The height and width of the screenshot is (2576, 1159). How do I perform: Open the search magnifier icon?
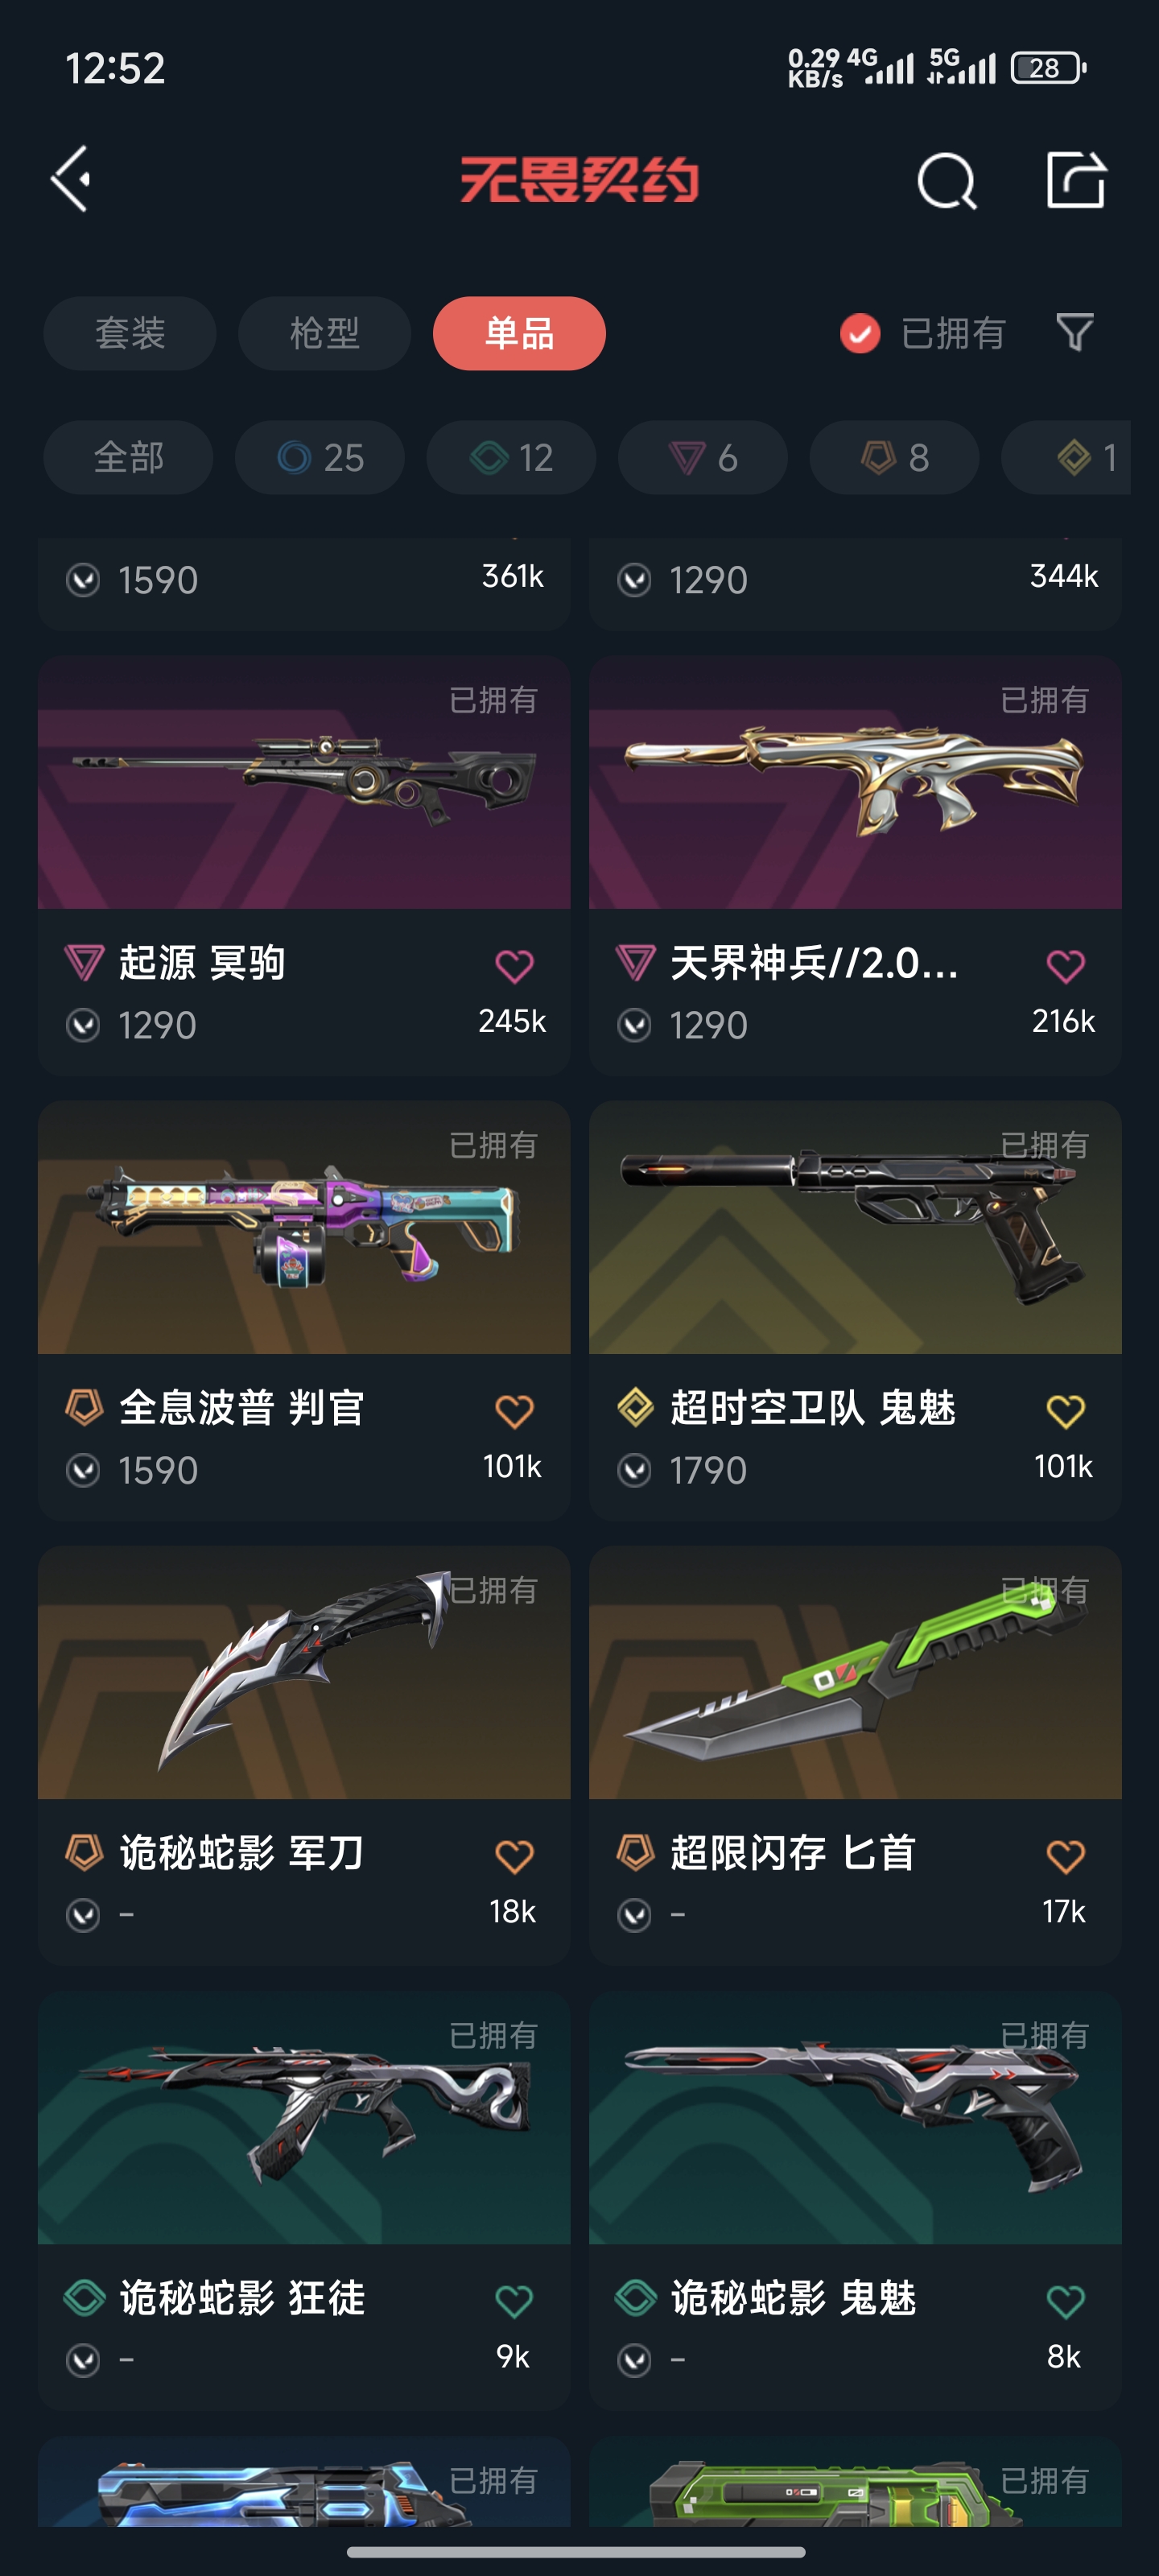[x=946, y=181]
